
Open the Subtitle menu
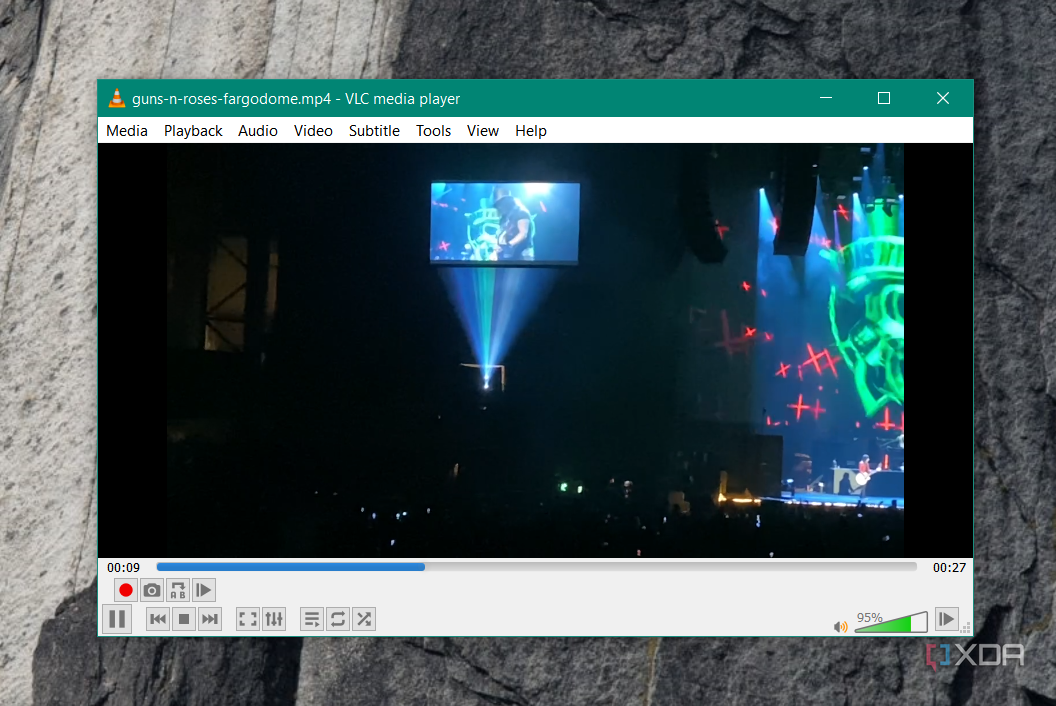click(x=374, y=131)
